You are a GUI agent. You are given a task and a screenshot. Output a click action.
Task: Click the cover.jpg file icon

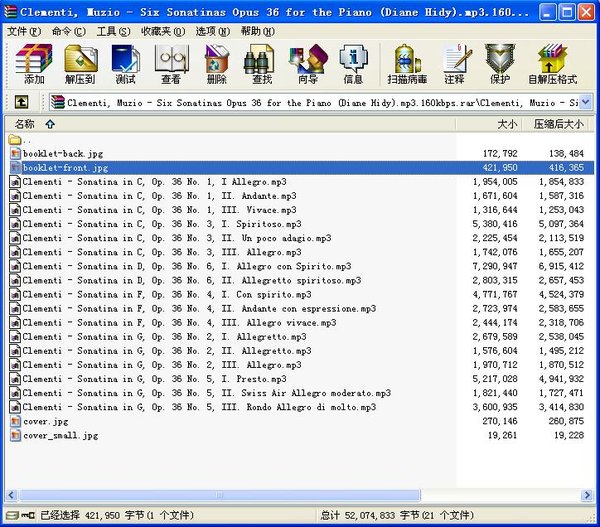click(15, 421)
